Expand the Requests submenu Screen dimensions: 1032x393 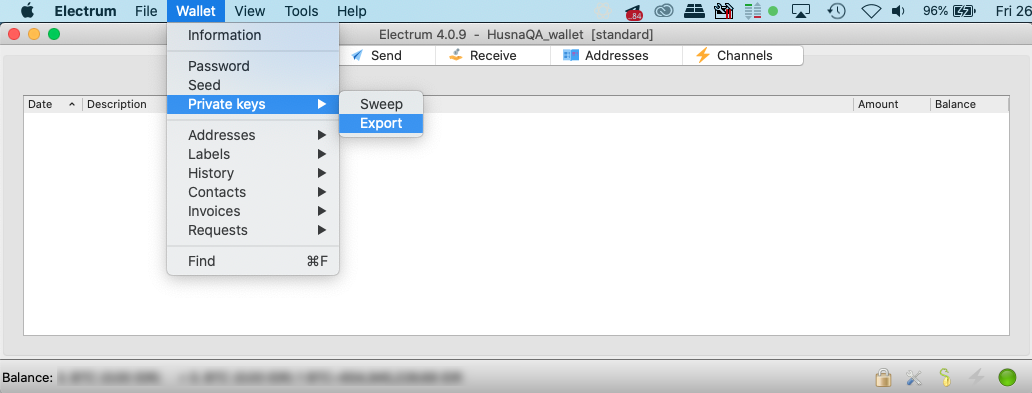click(253, 230)
